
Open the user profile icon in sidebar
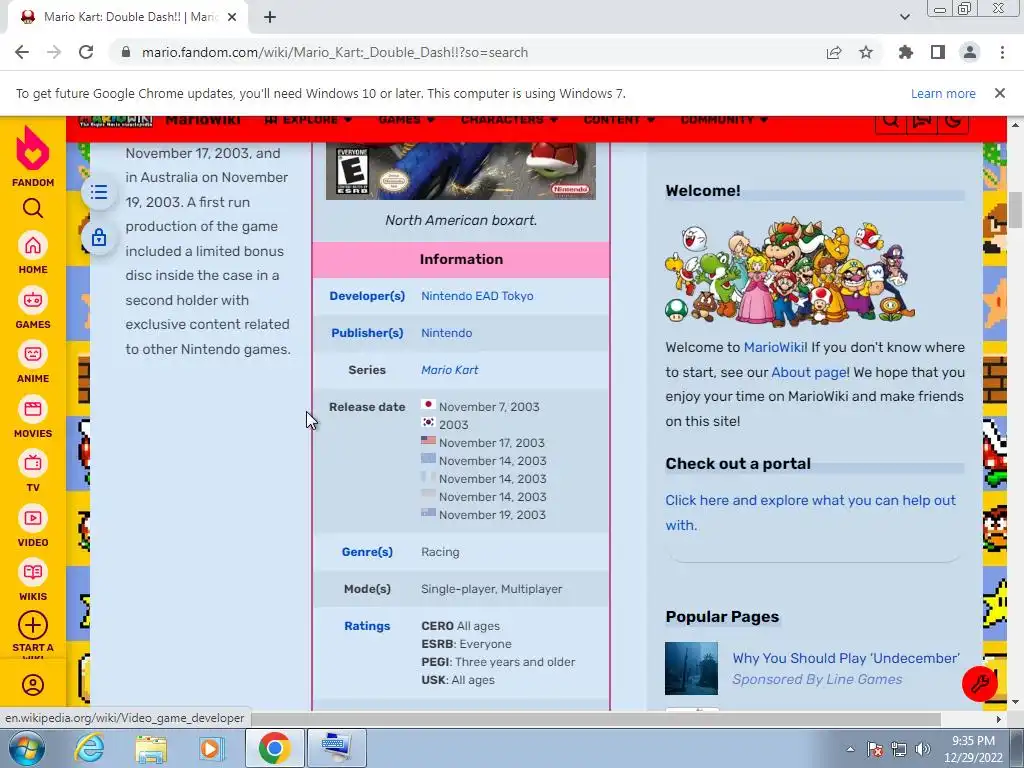33,685
